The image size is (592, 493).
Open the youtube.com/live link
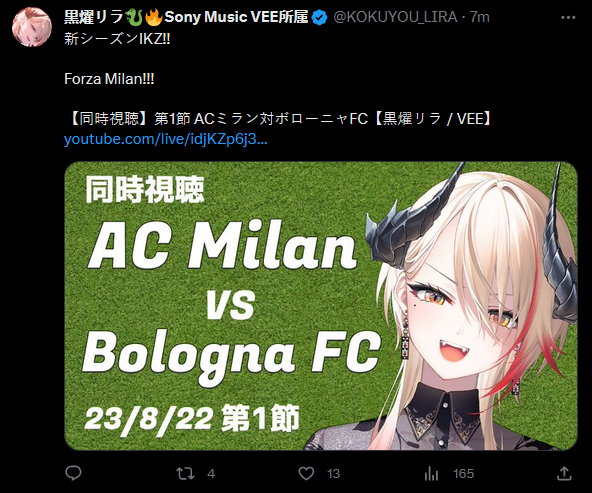(x=166, y=139)
